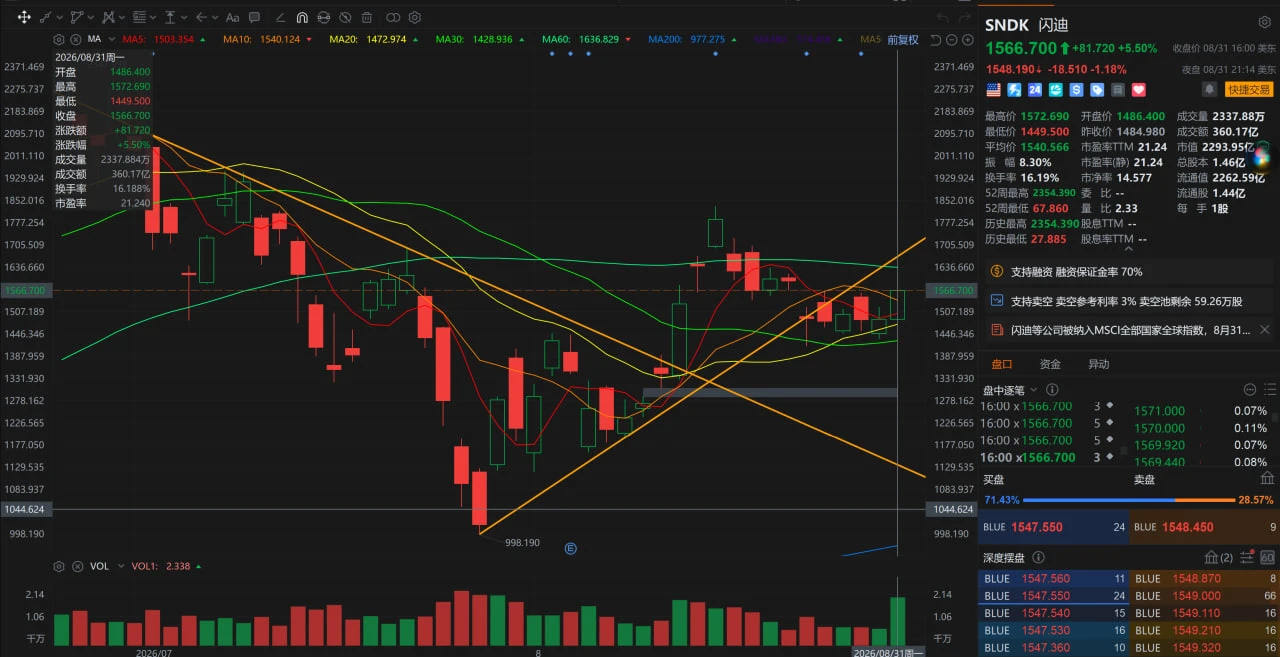
Task: Select the pencil brush drawing tool
Action: [281, 17]
